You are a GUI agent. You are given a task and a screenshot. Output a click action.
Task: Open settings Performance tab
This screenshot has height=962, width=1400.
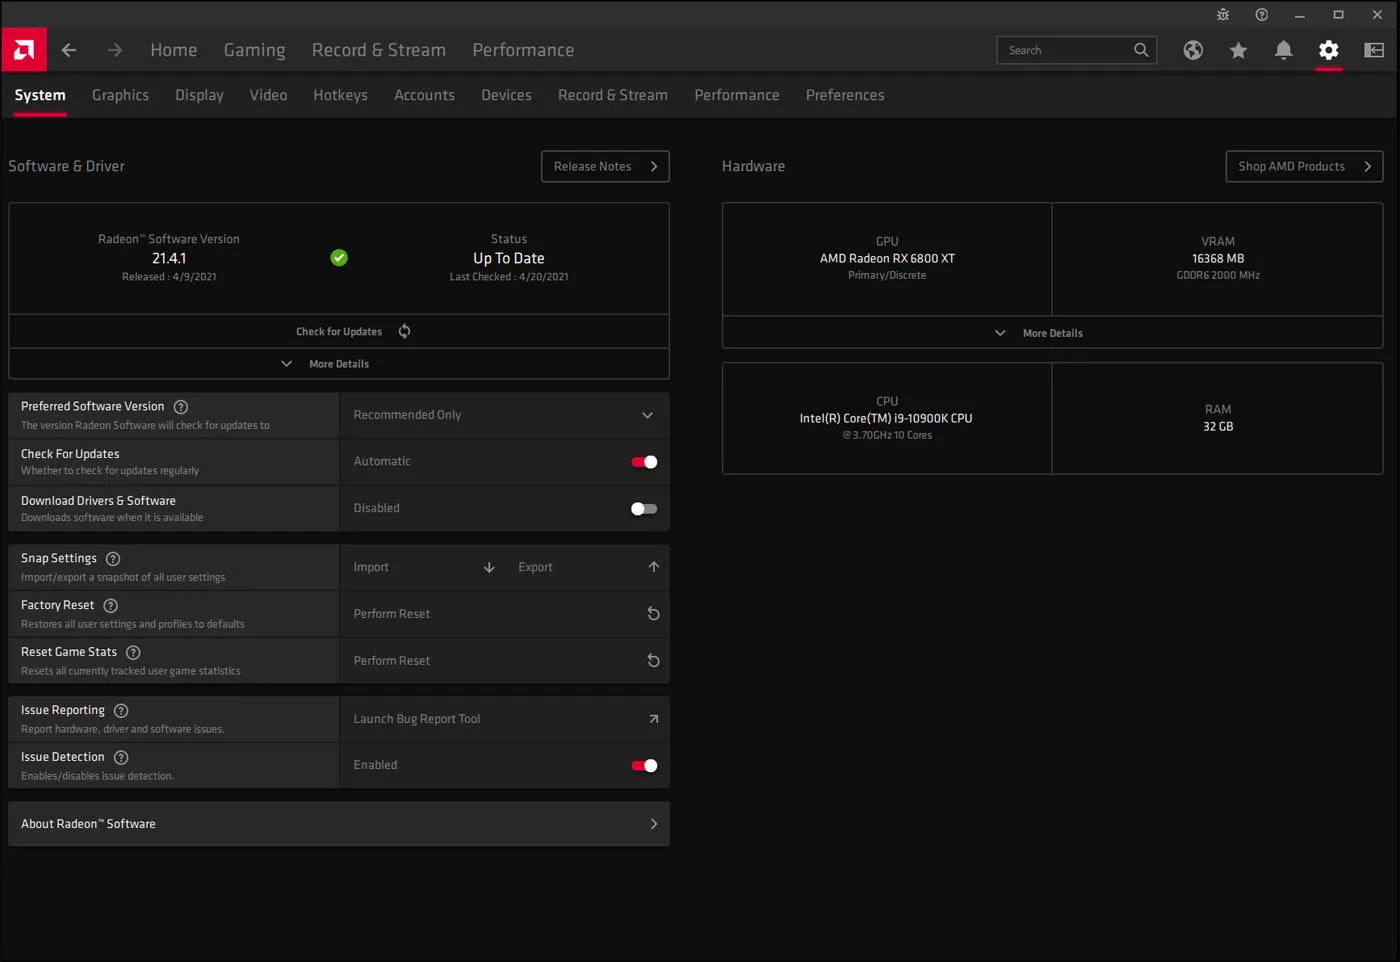[x=737, y=95]
